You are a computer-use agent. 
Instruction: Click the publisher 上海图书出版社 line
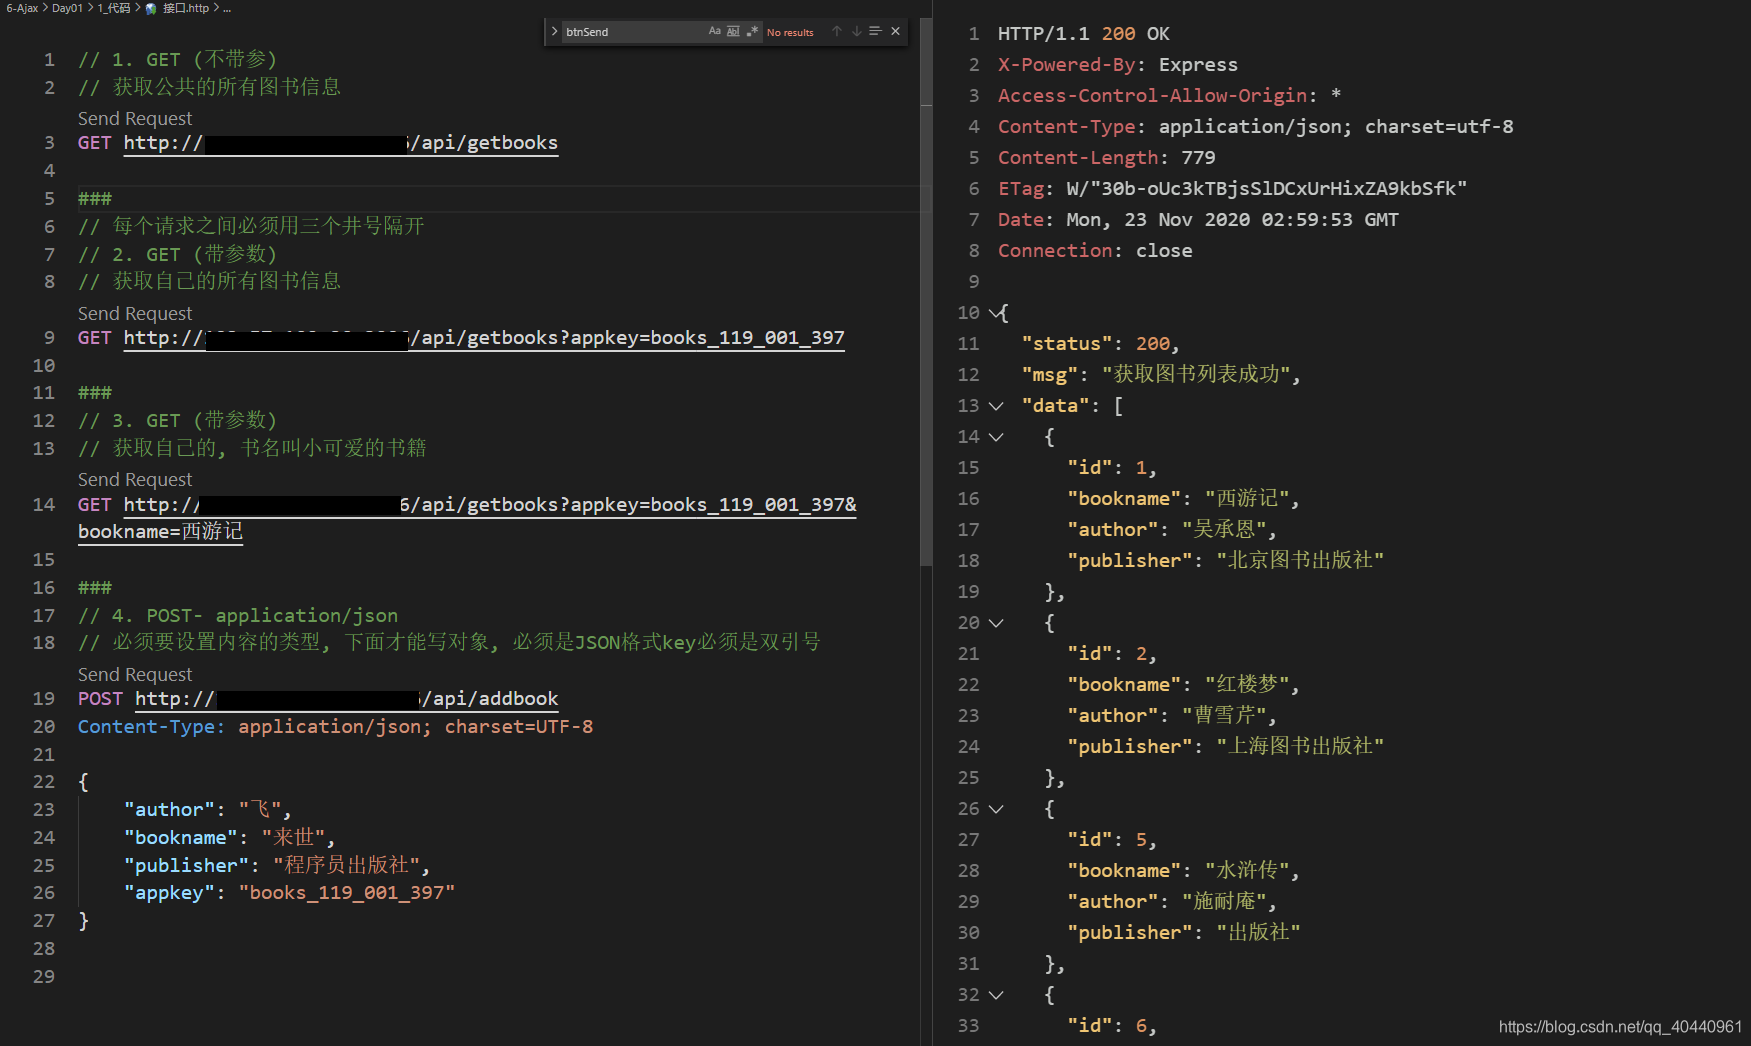pyautogui.click(x=1226, y=747)
